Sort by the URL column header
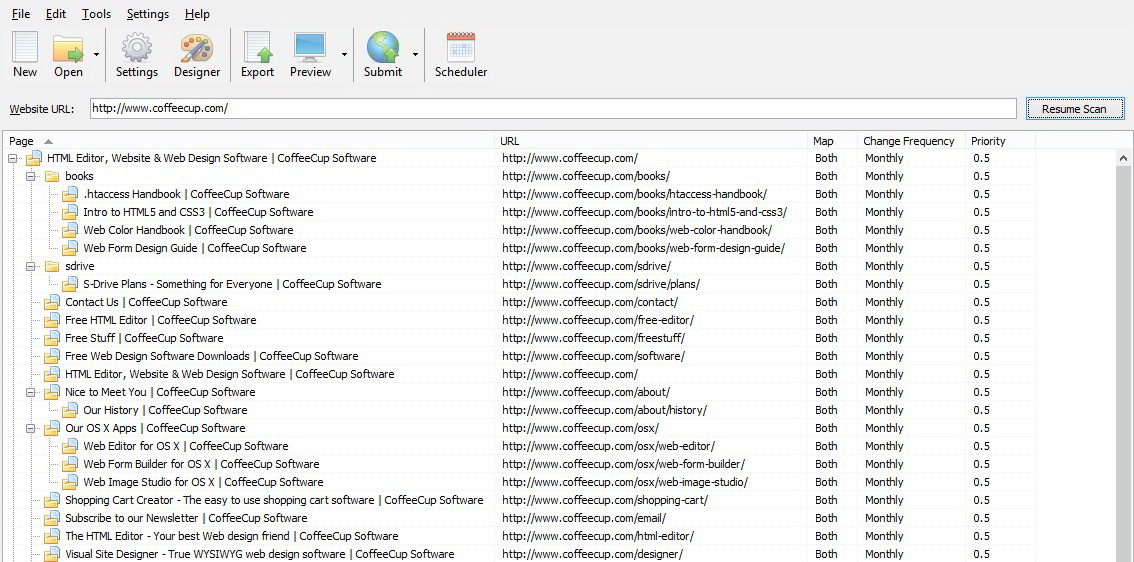 coord(652,141)
